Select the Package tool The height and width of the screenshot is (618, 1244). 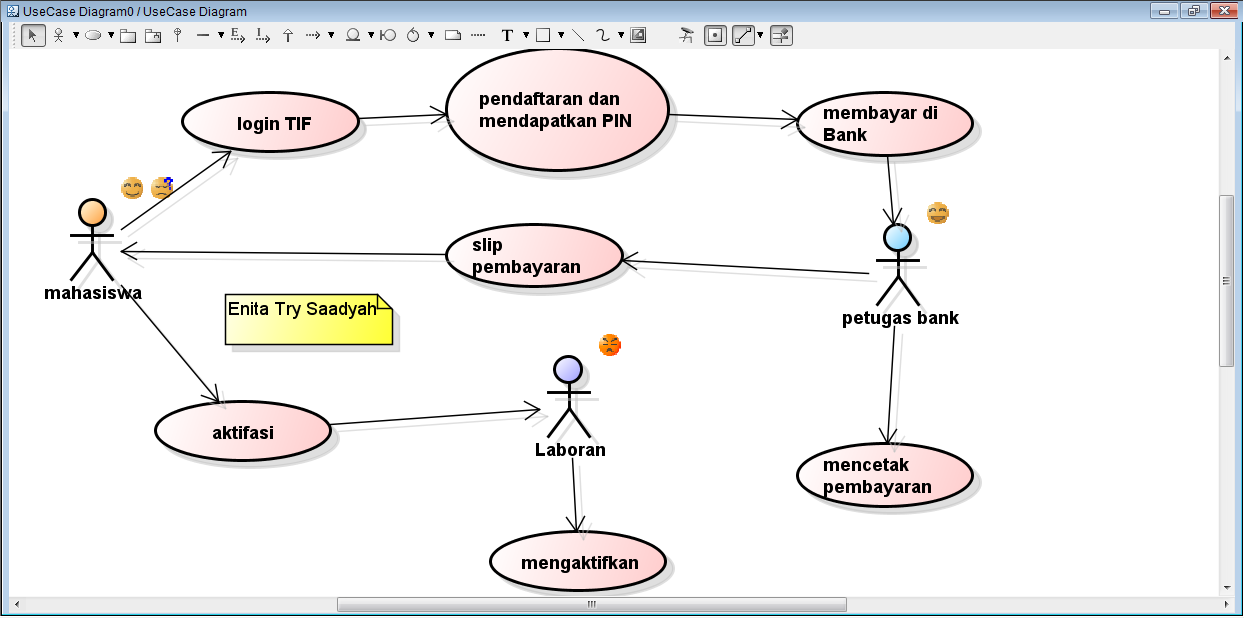click(127, 35)
